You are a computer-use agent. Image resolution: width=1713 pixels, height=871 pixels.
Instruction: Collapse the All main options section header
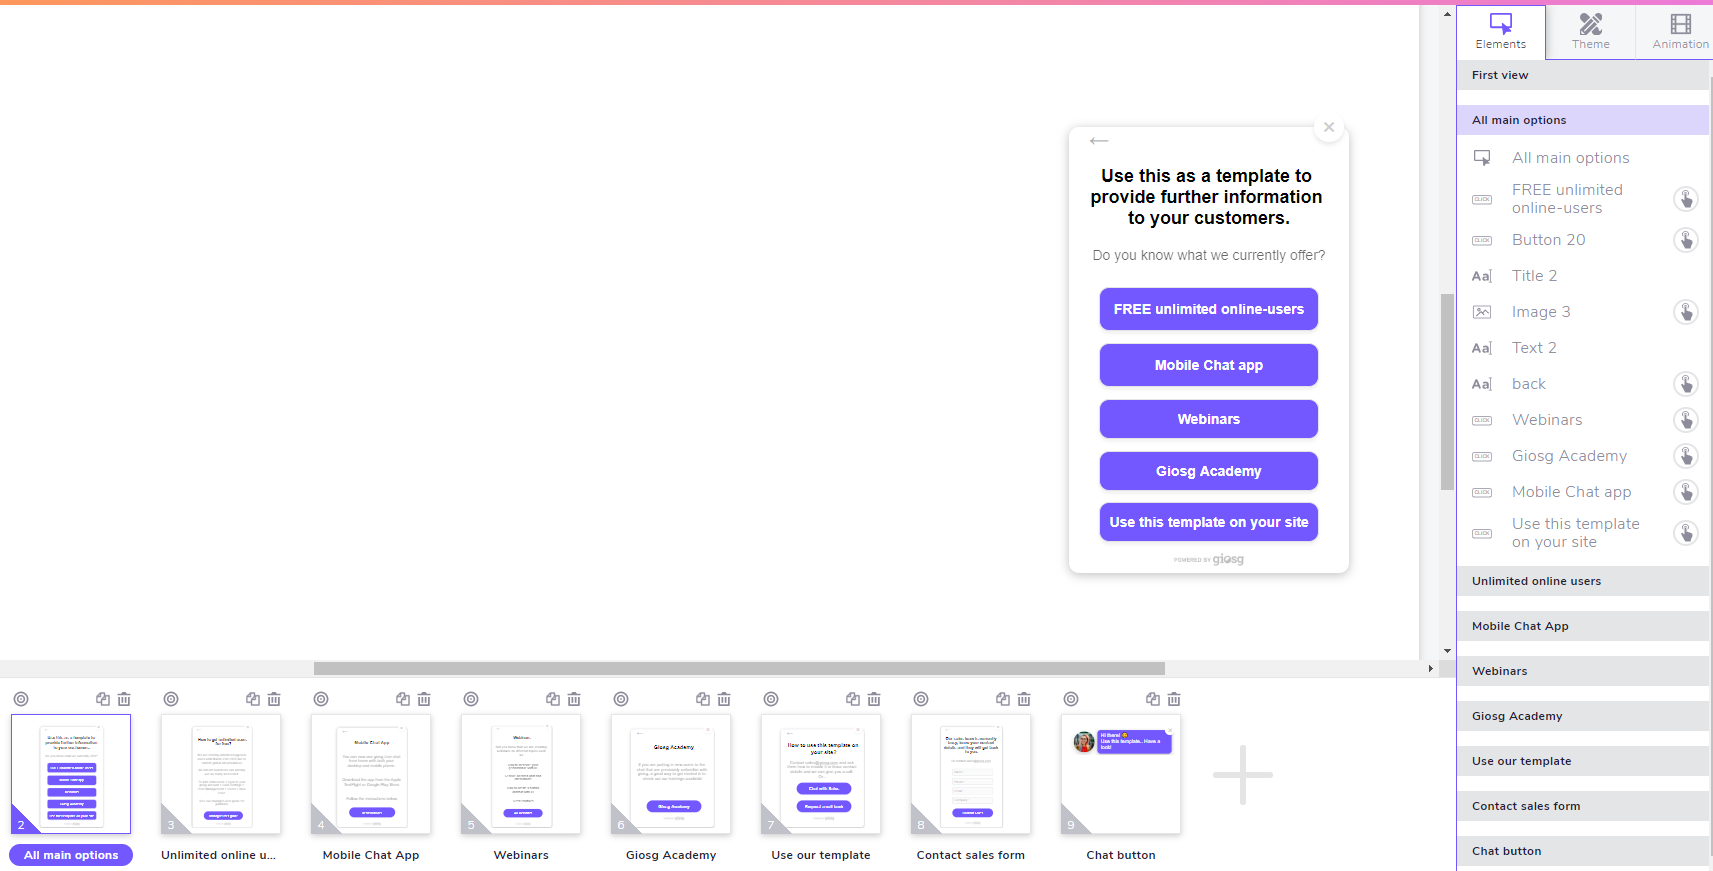tap(1583, 120)
